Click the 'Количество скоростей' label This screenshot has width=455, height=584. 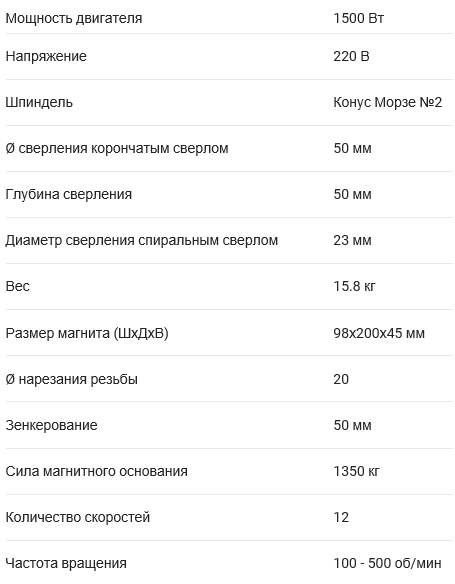[78, 518]
